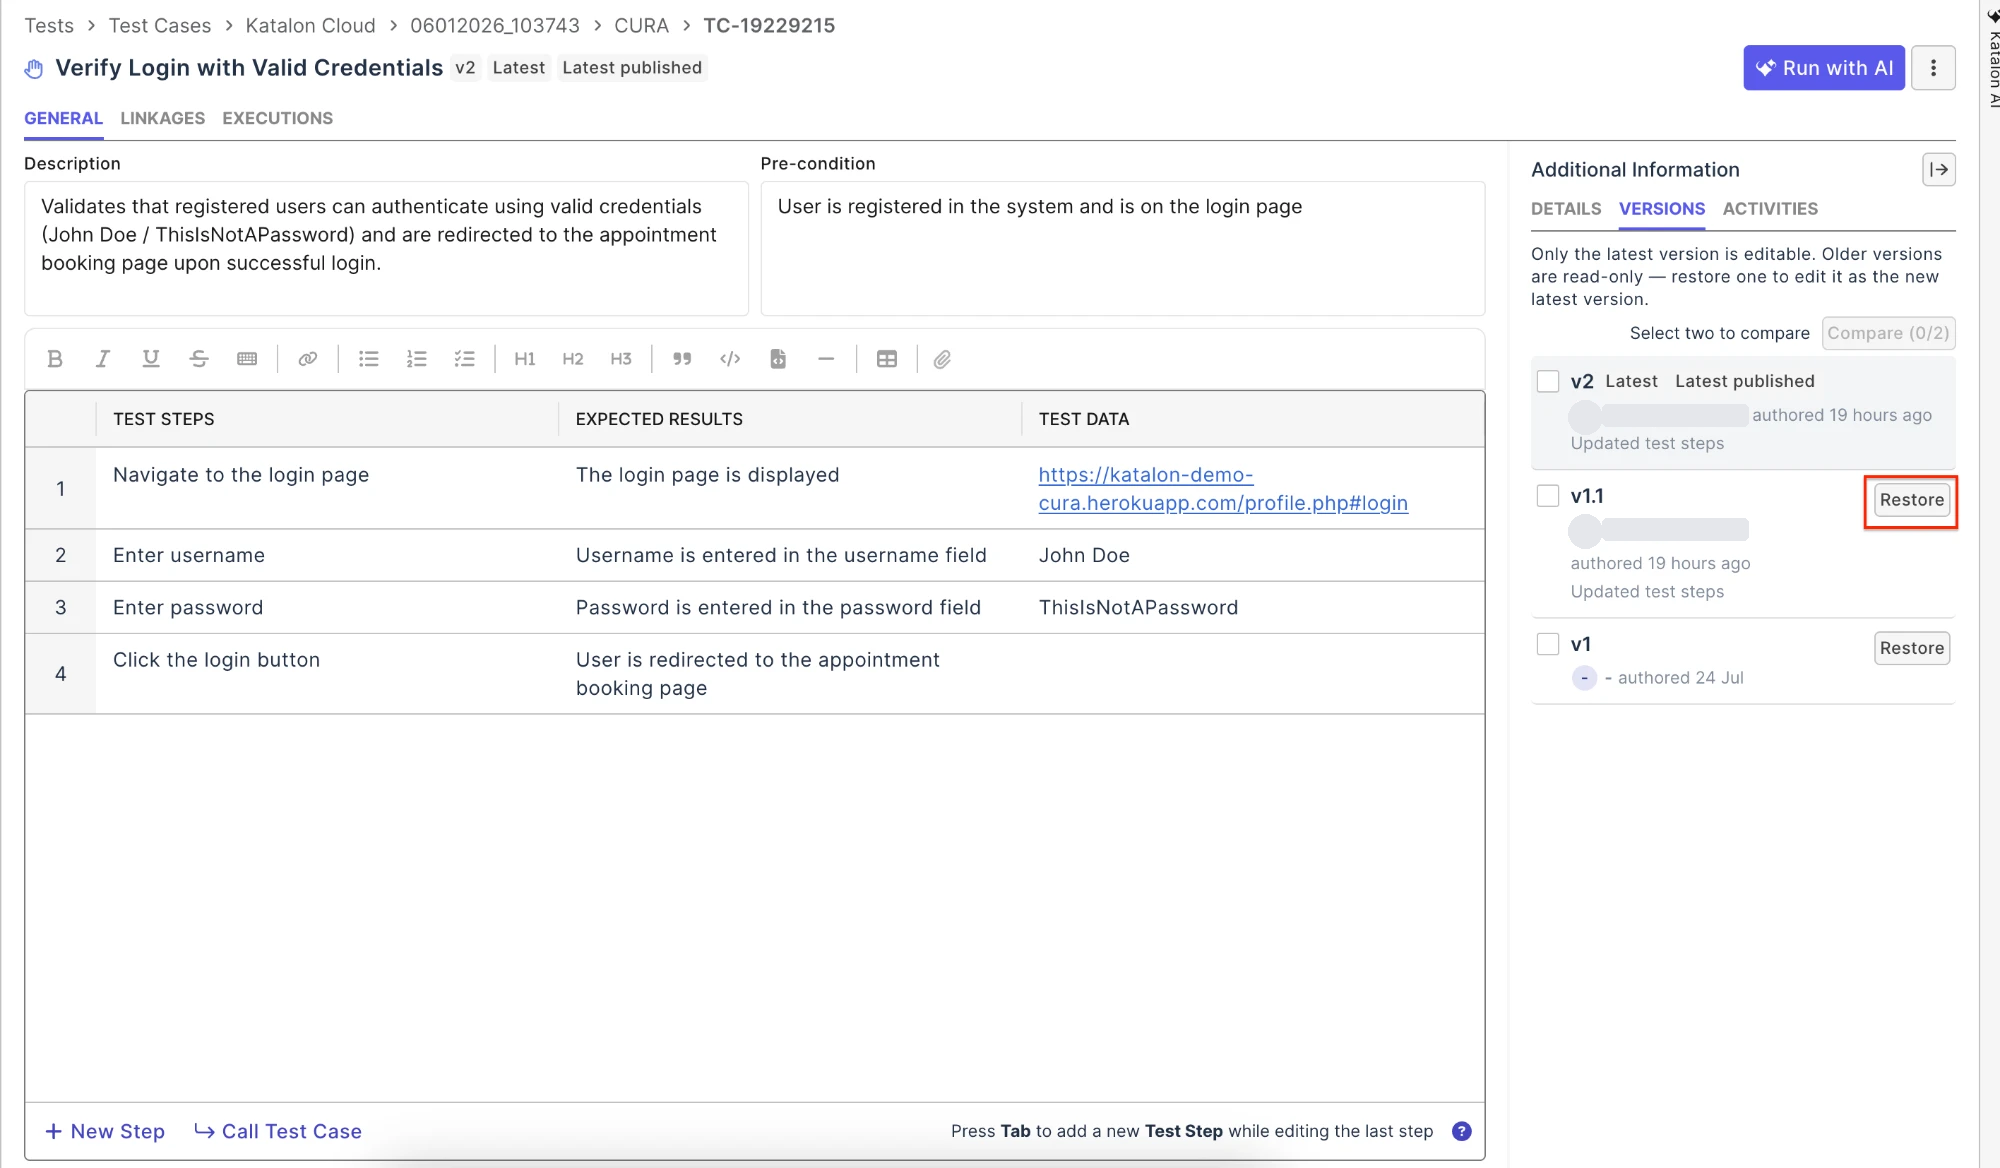Insert a block quote
This screenshot has width=2000, height=1168.
[x=682, y=359]
